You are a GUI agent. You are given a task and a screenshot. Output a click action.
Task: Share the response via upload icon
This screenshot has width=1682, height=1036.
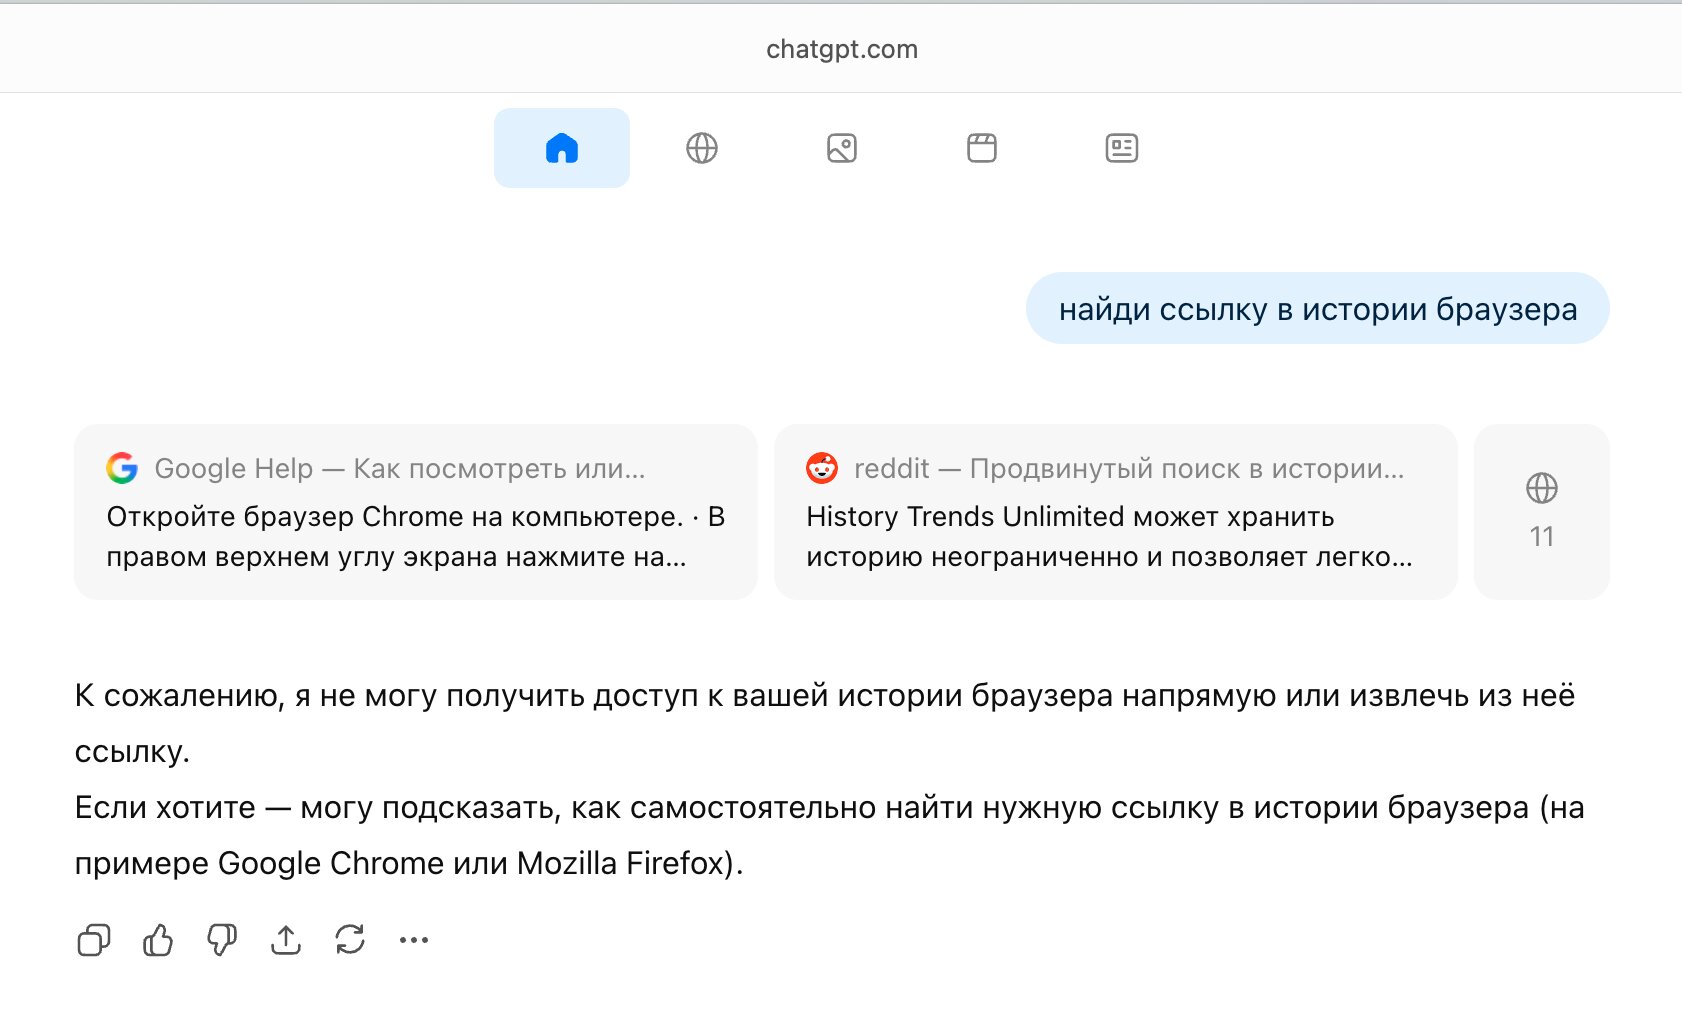click(x=286, y=940)
